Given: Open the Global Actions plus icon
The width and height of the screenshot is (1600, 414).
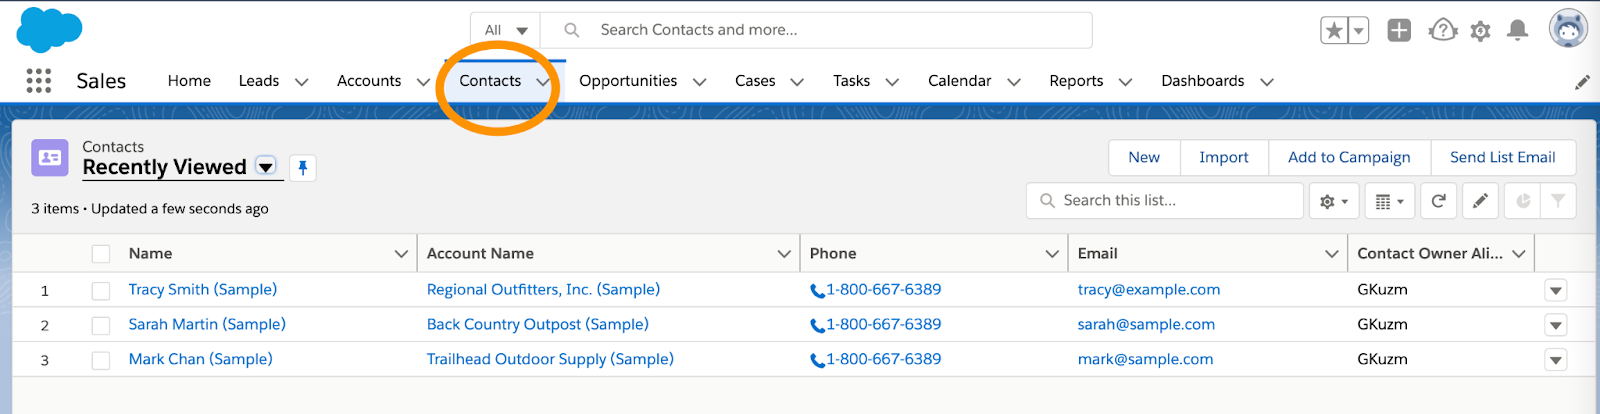Looking at the screenshot, I should 1399,31.
